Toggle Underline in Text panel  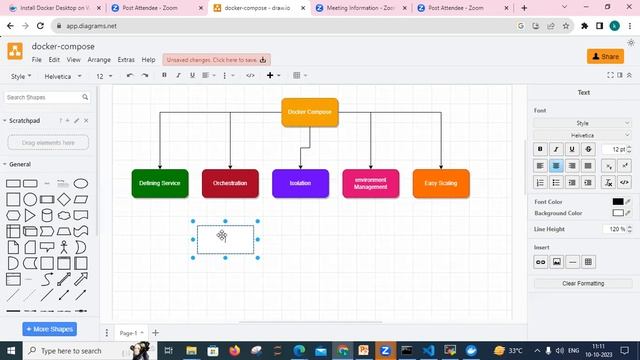(x=572, y=149)
